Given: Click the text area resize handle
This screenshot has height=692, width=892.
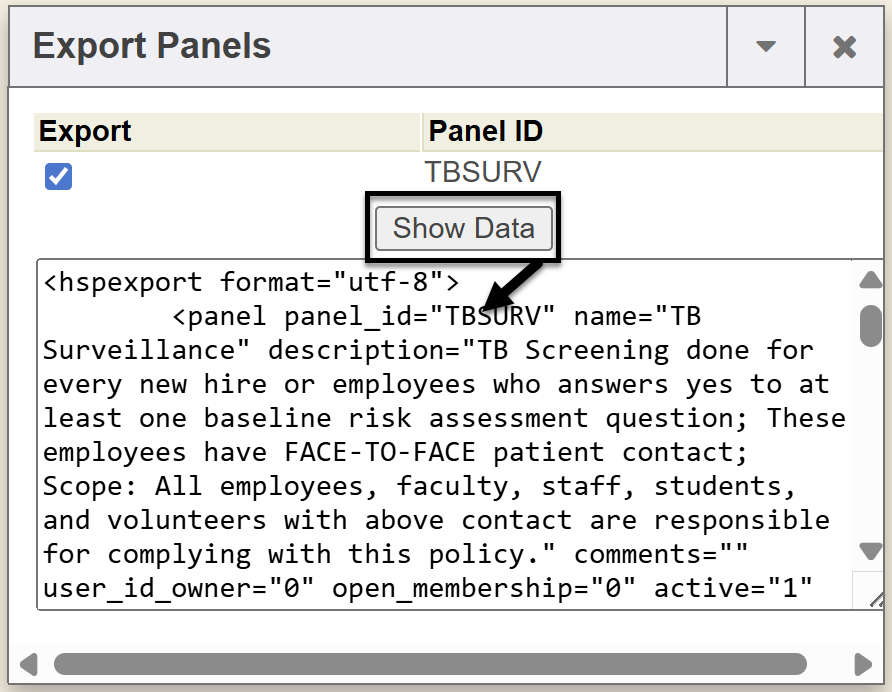Looking at the screenshot, I should coord(876,598).
